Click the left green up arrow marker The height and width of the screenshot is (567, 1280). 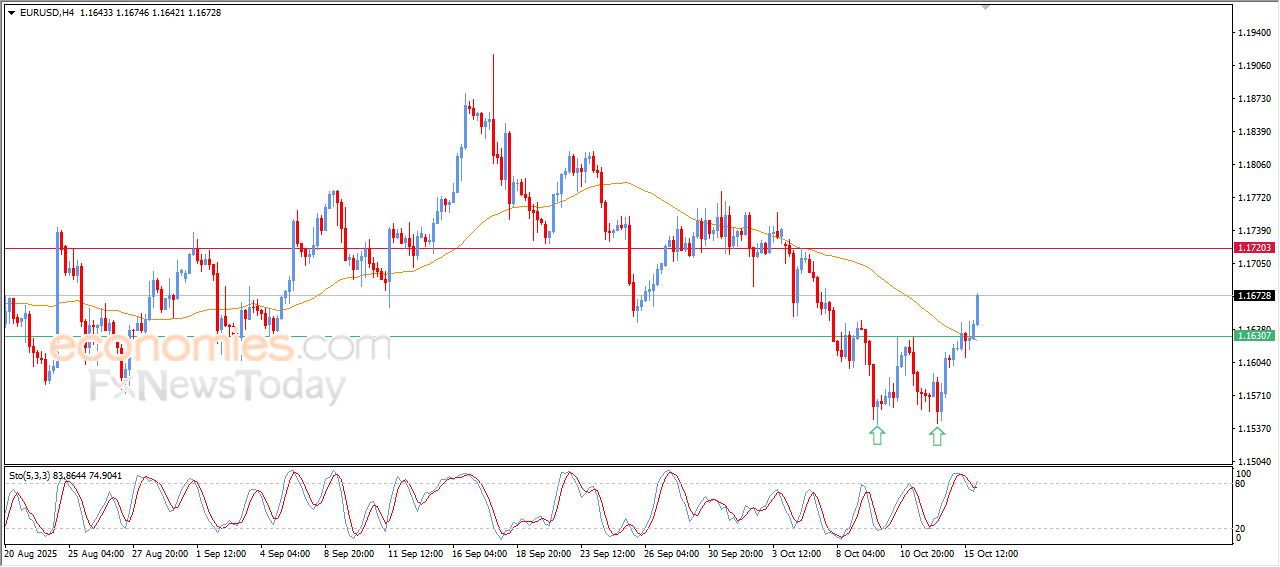click(x=877, y=435)
